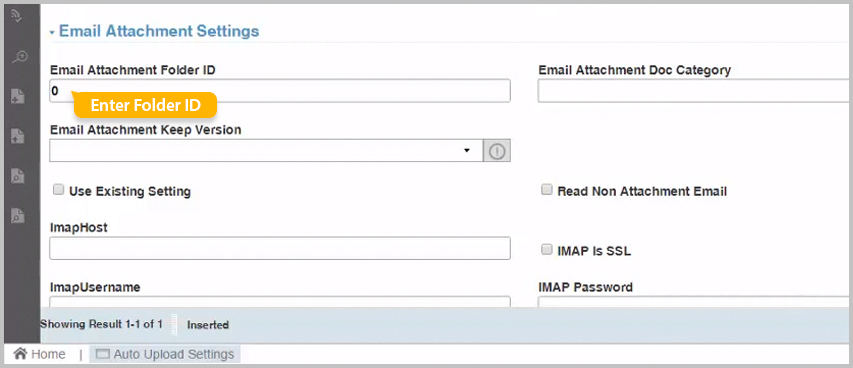Enable Use Existing Setting checkbox

point(58,190)
